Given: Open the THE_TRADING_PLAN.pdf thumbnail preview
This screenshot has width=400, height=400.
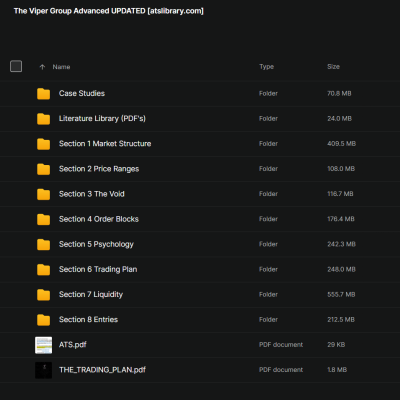Looking at the screenshot, I should 44,370.
